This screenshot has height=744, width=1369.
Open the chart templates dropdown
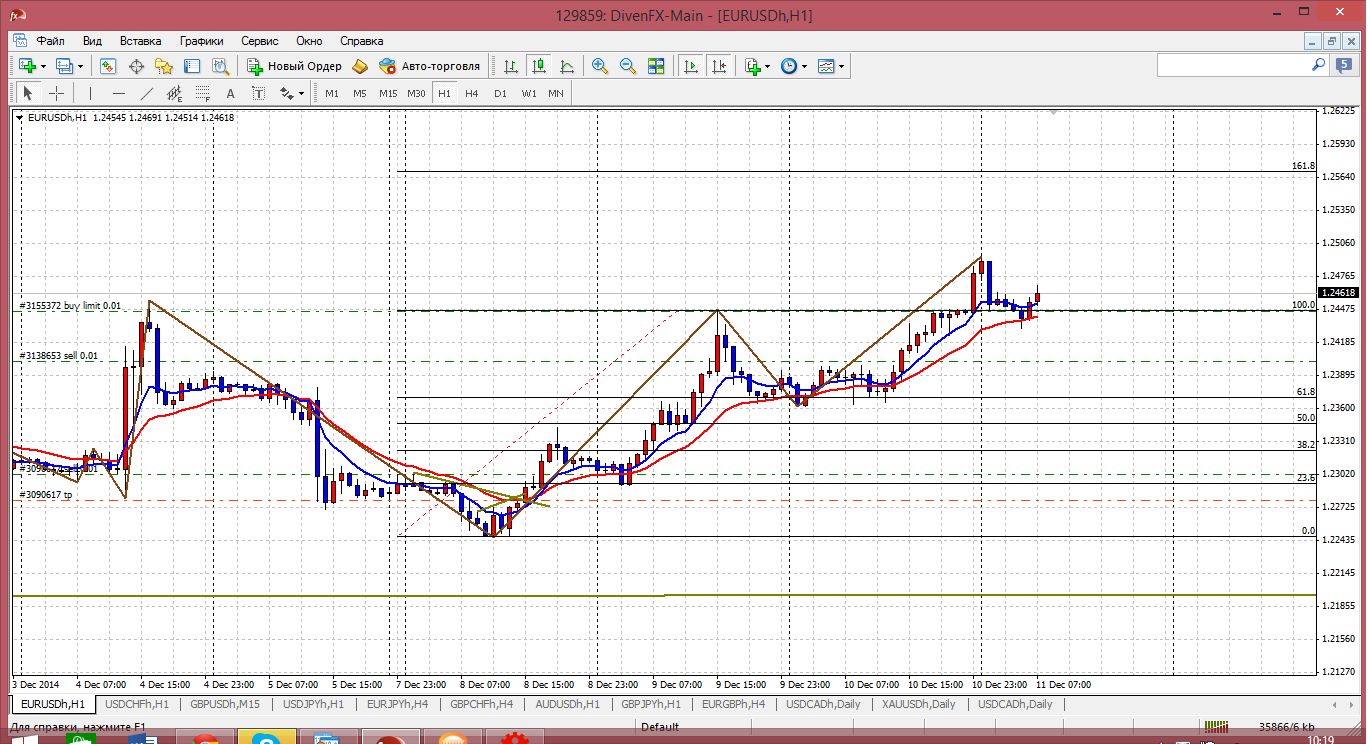[x=841, y=66]
